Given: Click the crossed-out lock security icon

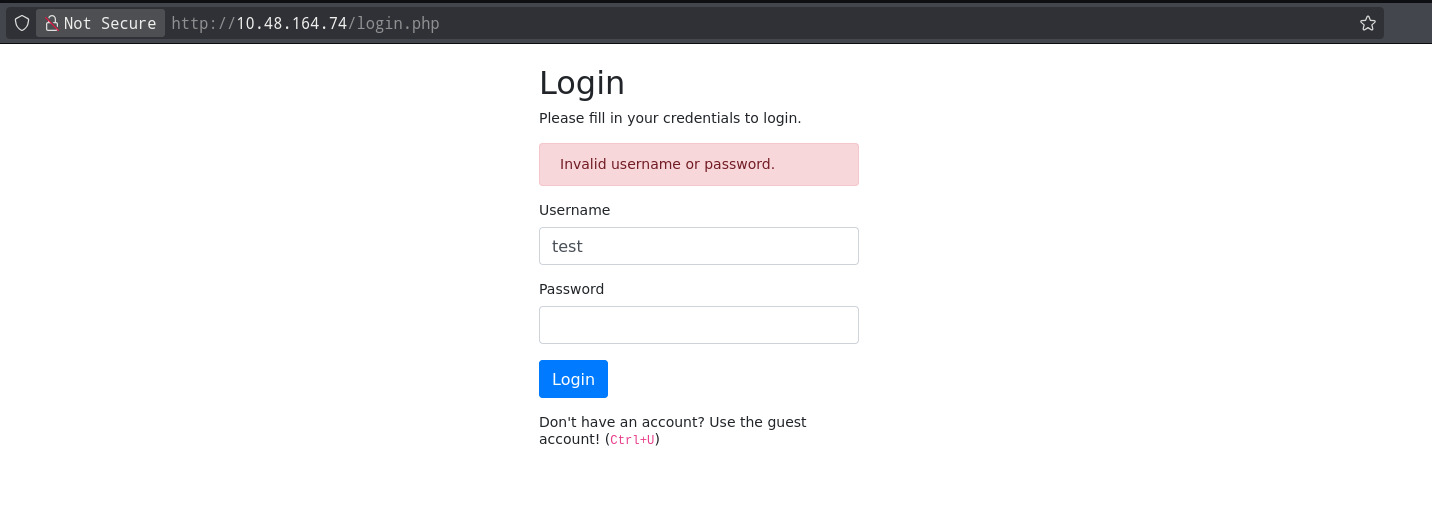Looking at the screenshot, I should (51, 23).
